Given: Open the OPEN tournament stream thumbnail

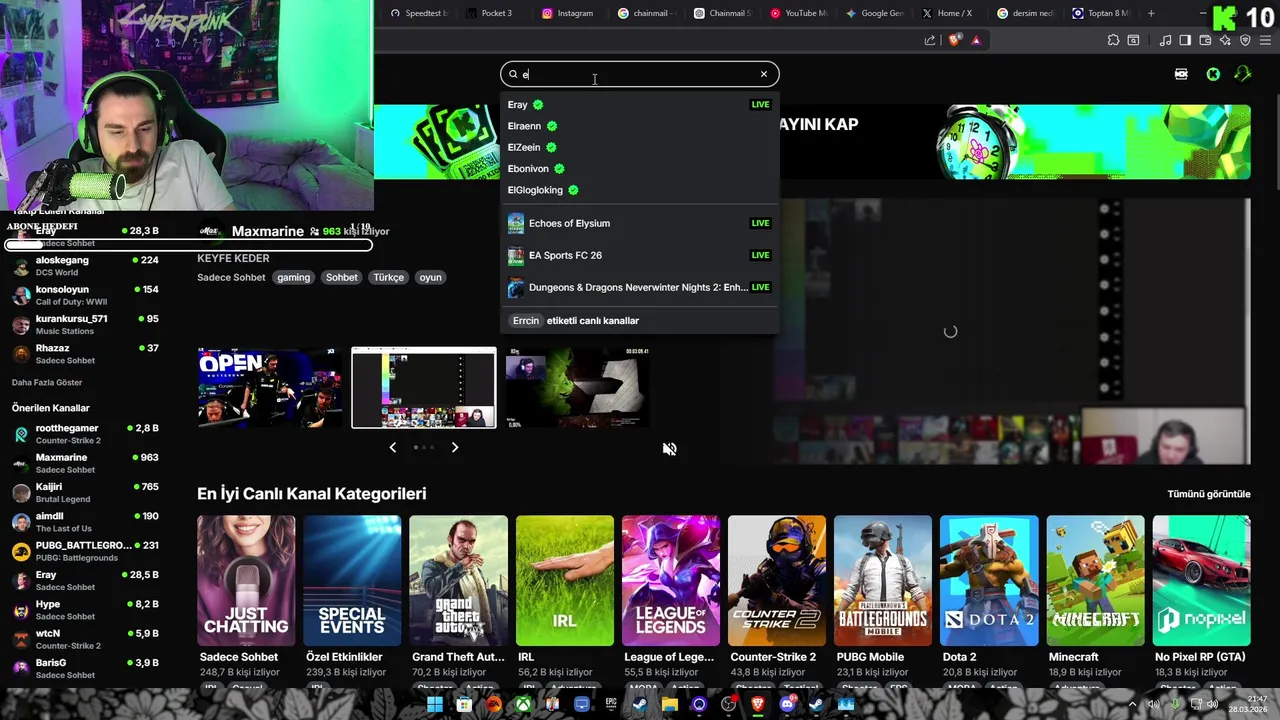Looking at the screenshot, I should point(269,388).
